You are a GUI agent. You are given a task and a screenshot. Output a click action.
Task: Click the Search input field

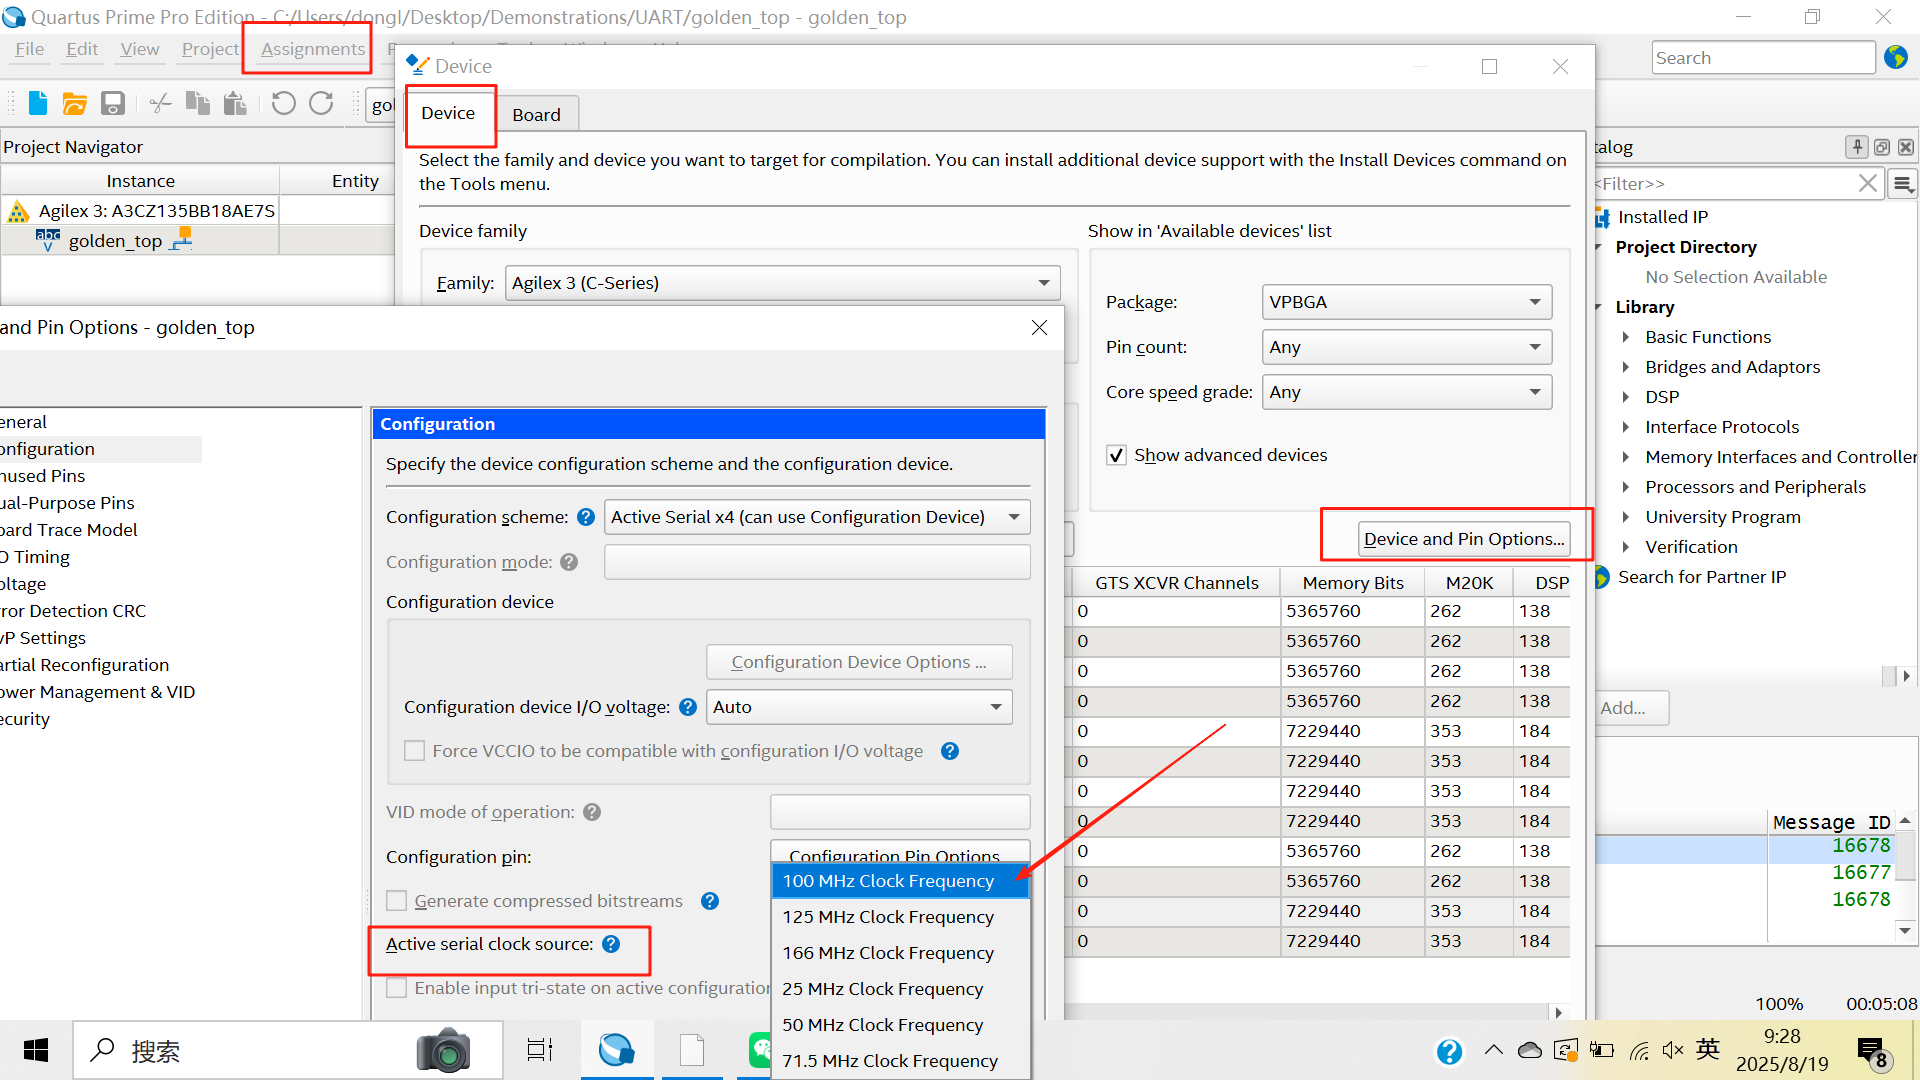1762,58
